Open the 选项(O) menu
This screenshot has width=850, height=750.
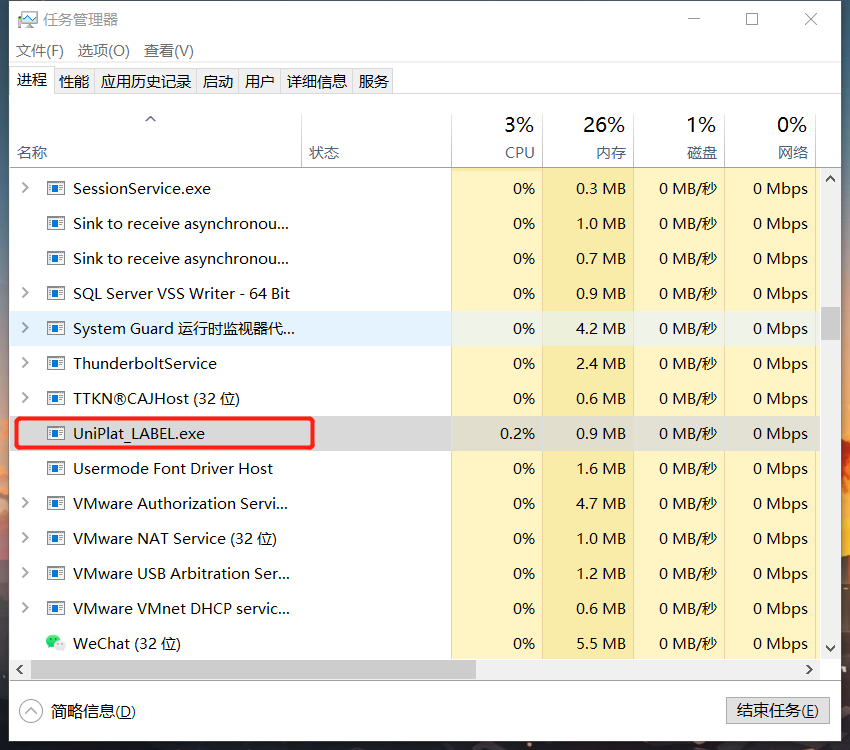coord(104,51)
